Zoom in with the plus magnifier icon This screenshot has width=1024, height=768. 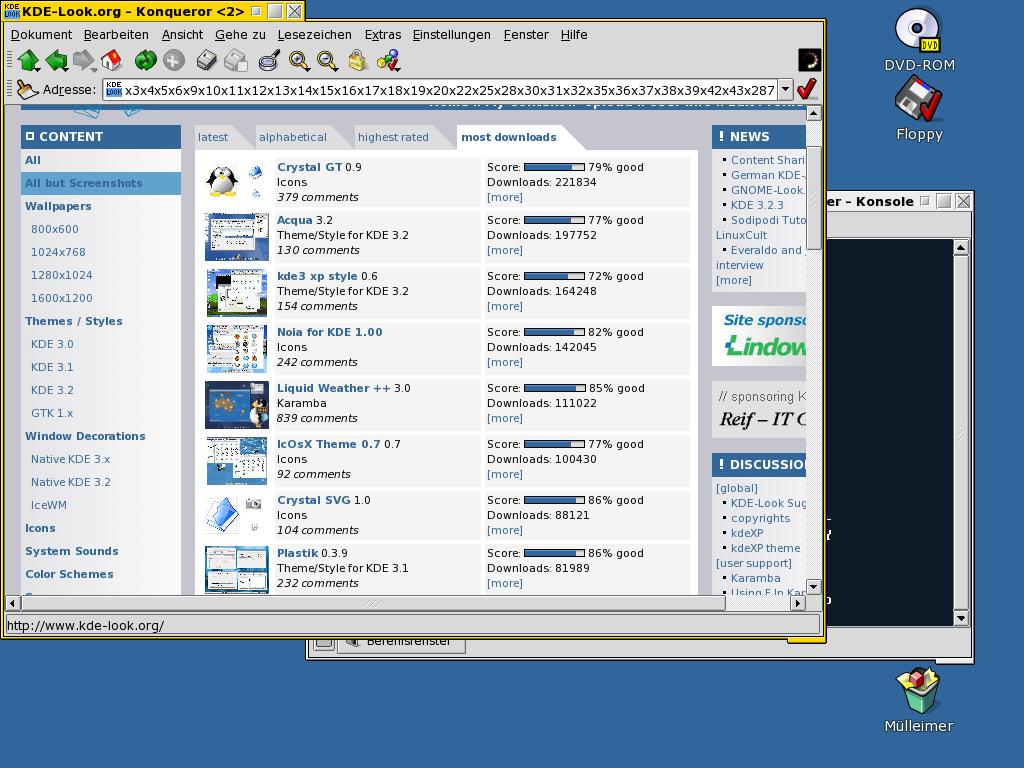[299, 61]
